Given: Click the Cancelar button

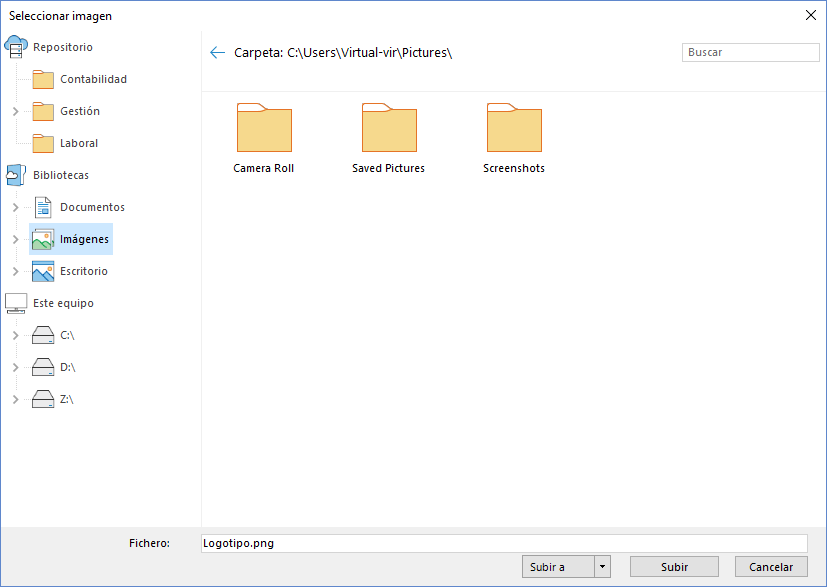Looking at the screenshot, I should point(771,567).
